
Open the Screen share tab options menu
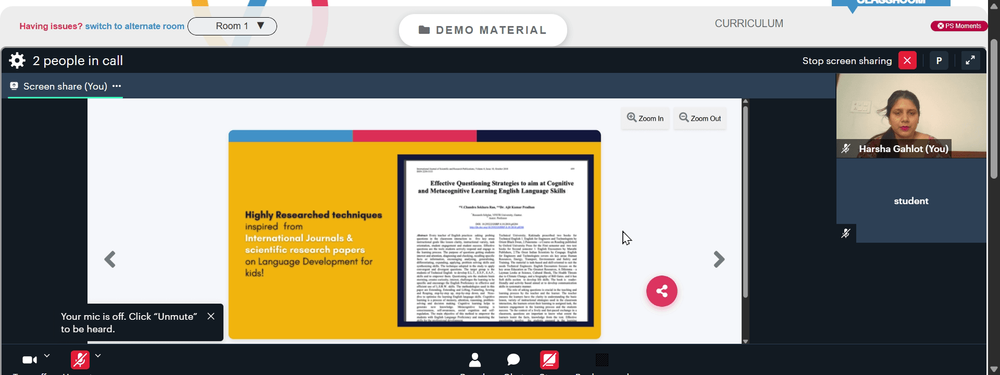pos(117,86)
